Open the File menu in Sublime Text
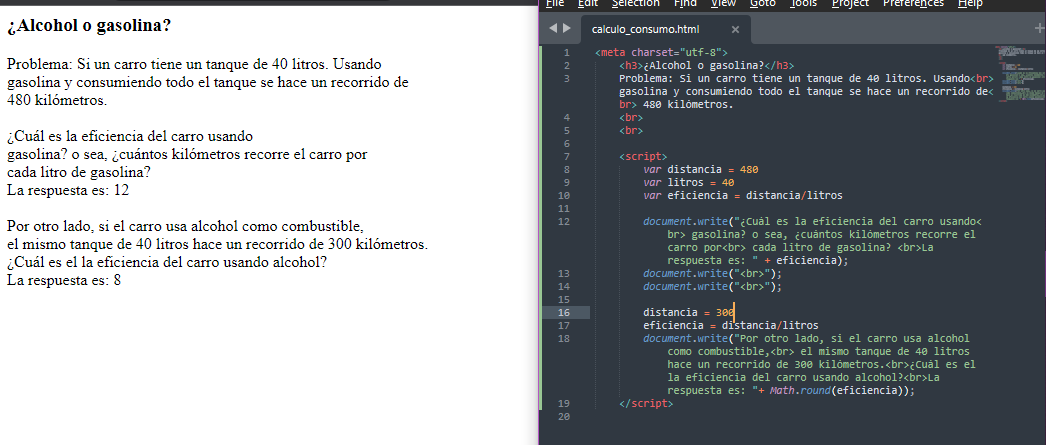The height and width of the screenshot is (445, 1046). [x=554, y=3]
